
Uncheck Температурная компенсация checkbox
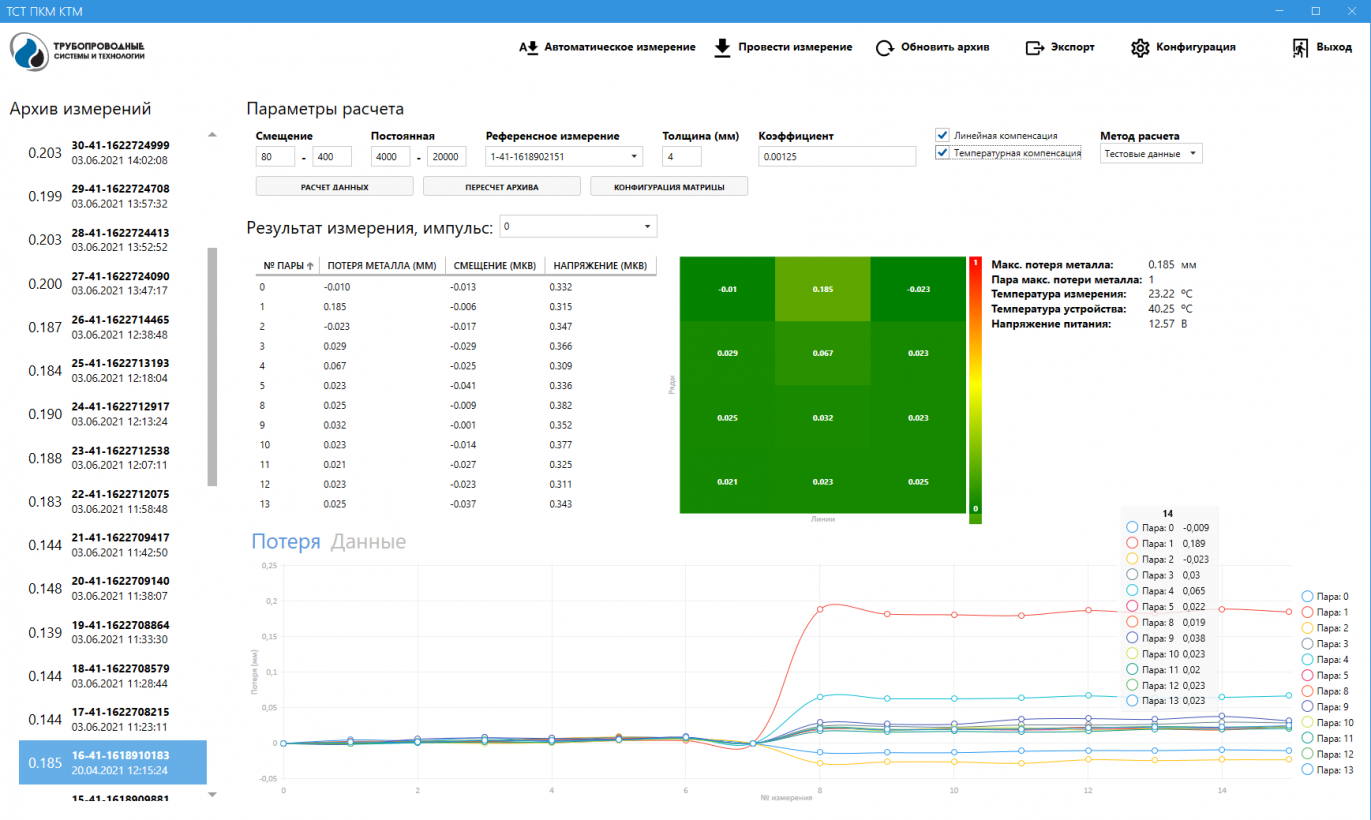942,153
